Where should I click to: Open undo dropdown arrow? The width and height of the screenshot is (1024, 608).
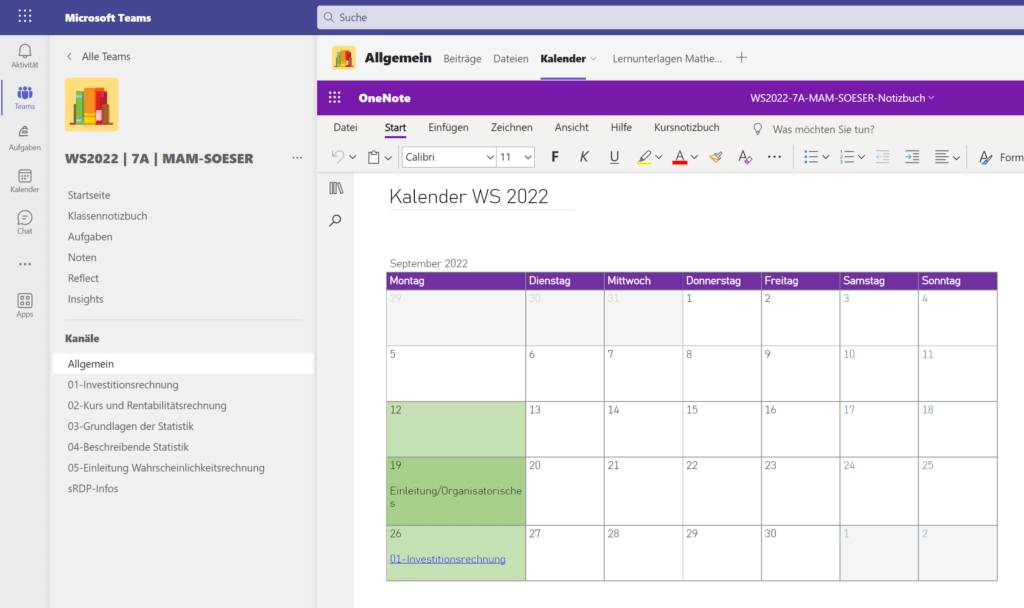point(353,157)
